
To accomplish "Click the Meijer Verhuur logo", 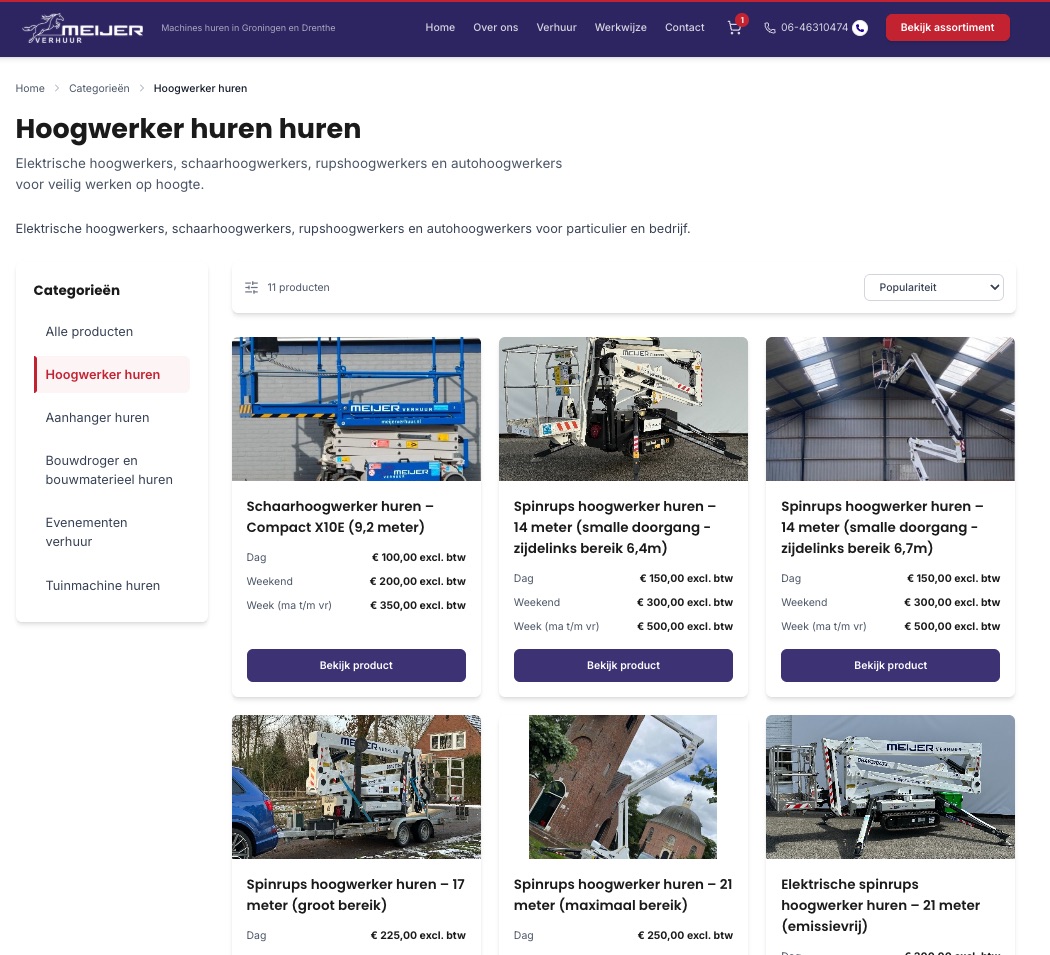I will pyautogui.click(x=82, y=28).
